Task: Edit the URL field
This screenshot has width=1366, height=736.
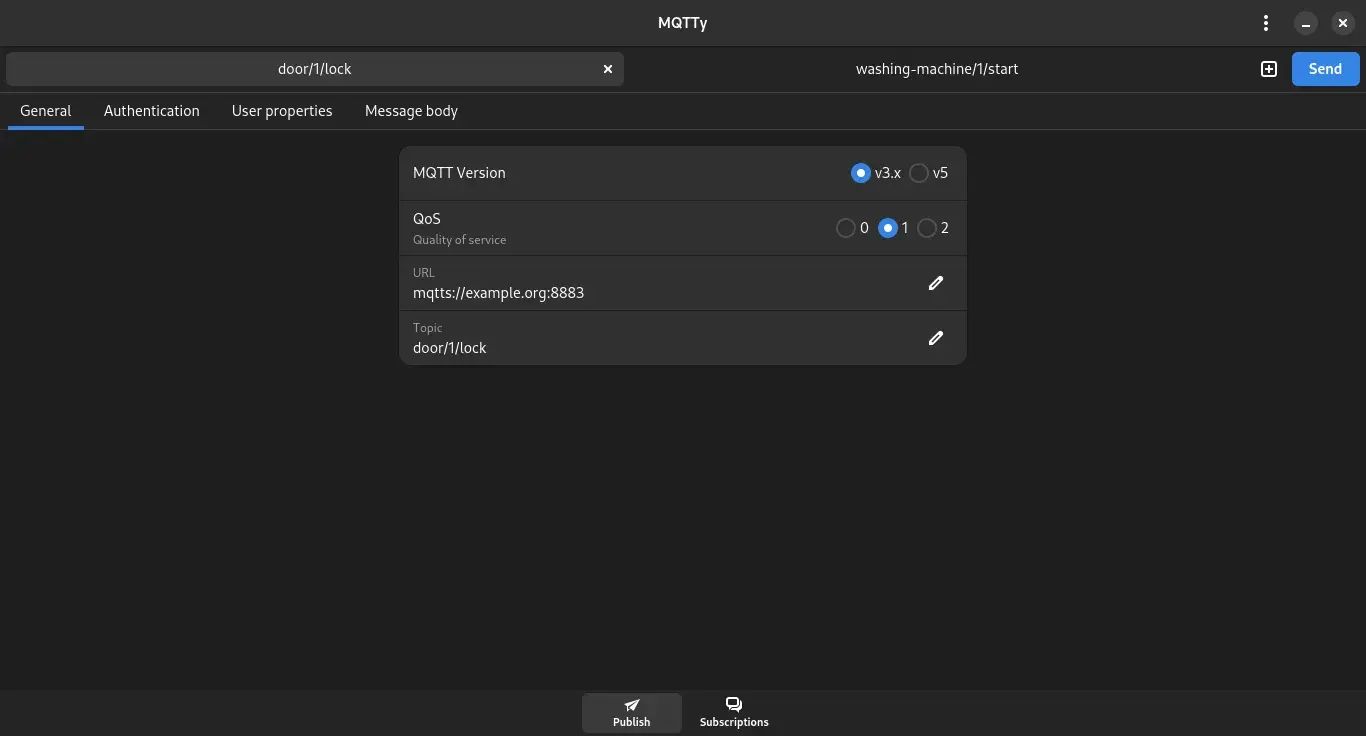Action: tap(936, 283)
